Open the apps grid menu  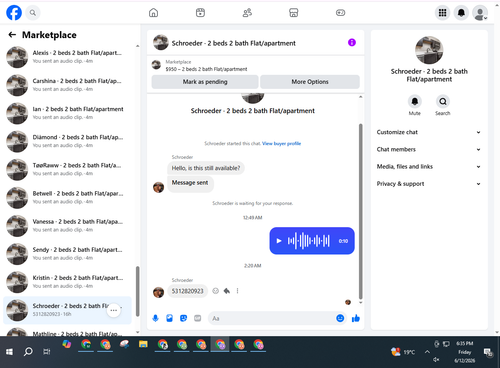(442, 13)
